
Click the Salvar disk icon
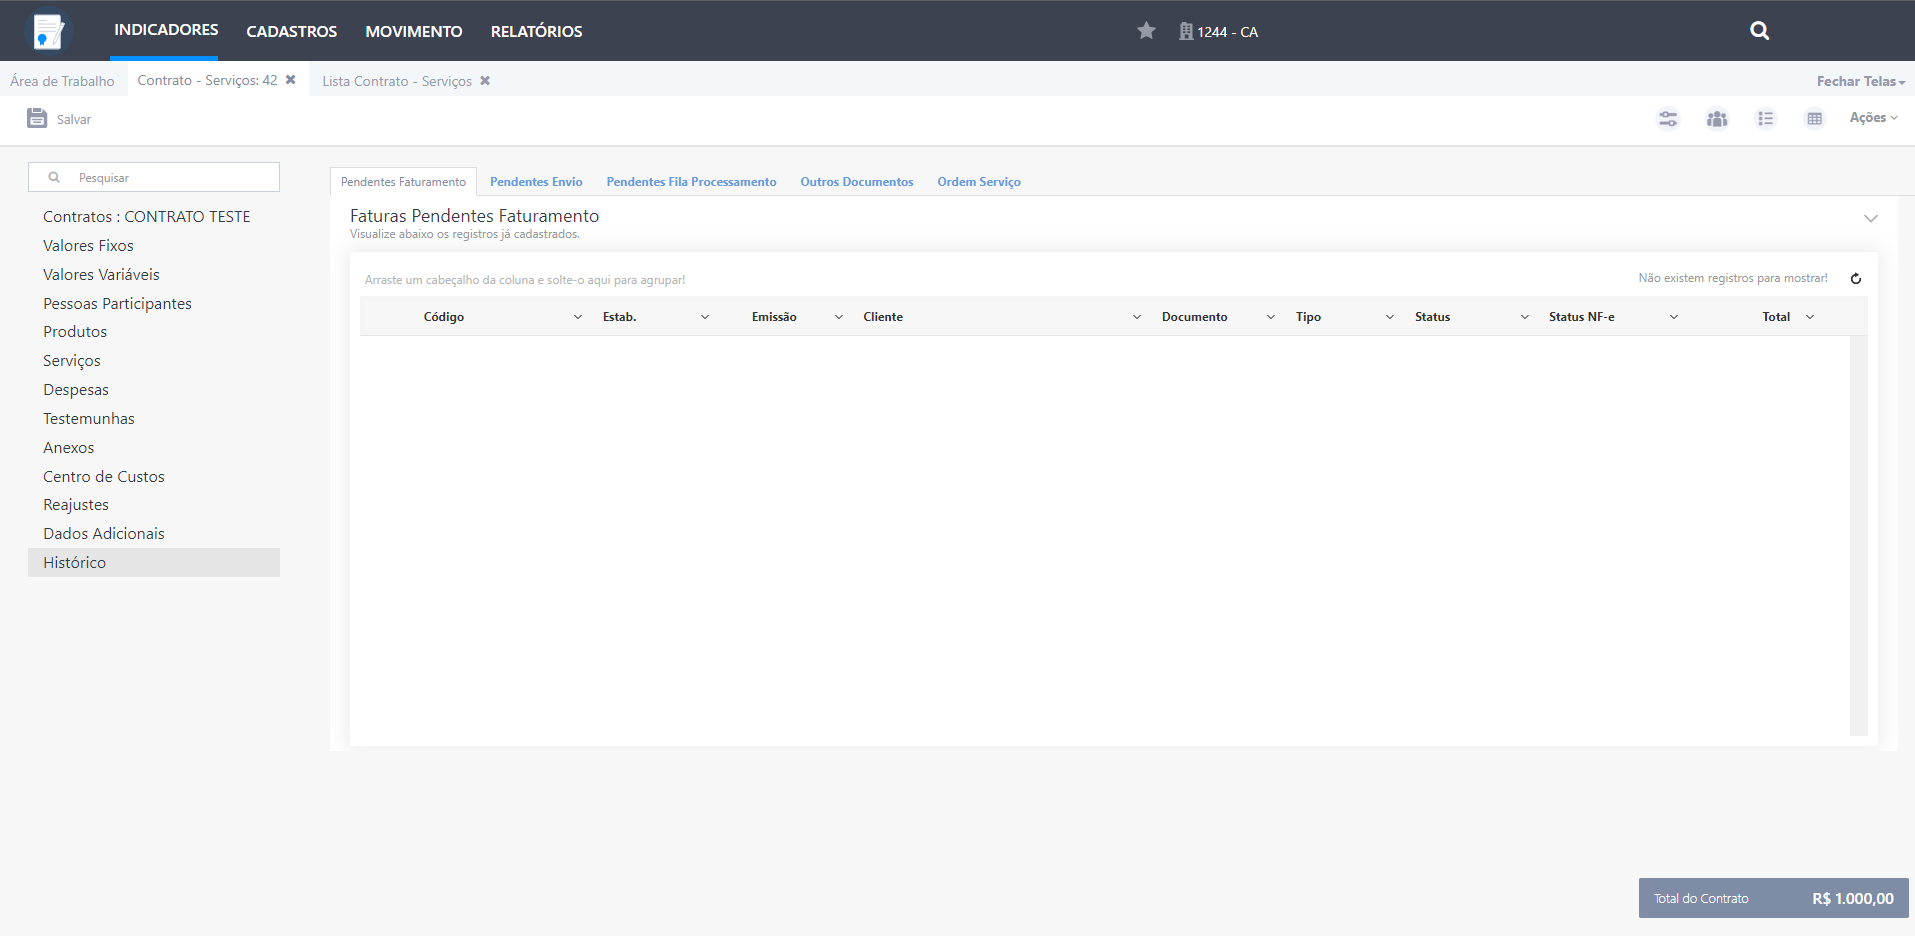pos(37,118)
